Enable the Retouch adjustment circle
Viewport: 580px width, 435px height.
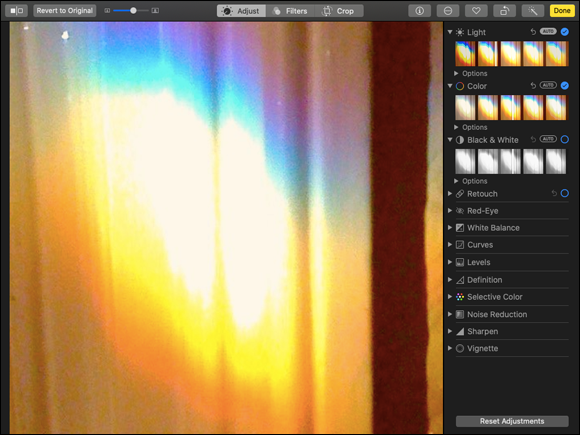click(565, 193)
